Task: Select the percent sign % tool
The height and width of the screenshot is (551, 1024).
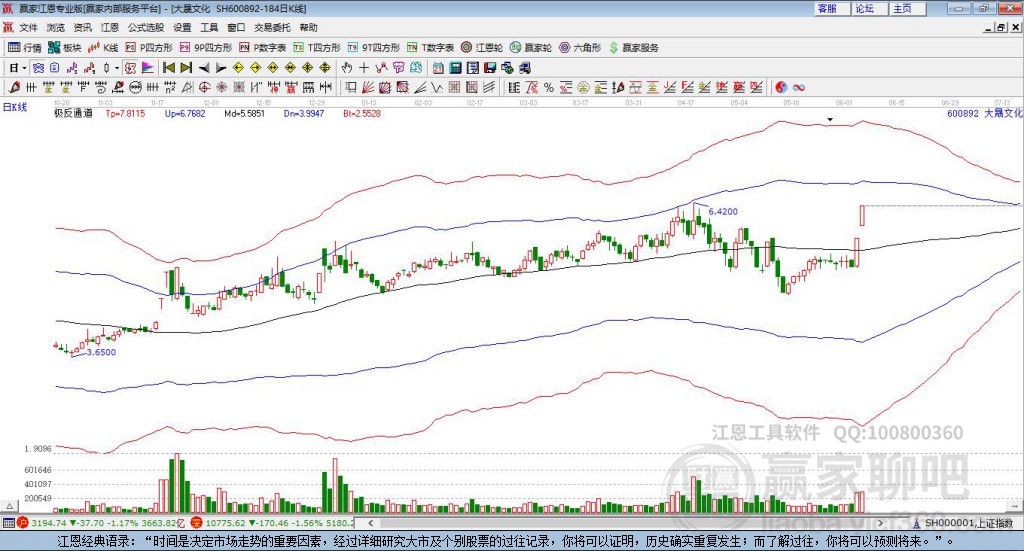Action: [x=549, y=87]
